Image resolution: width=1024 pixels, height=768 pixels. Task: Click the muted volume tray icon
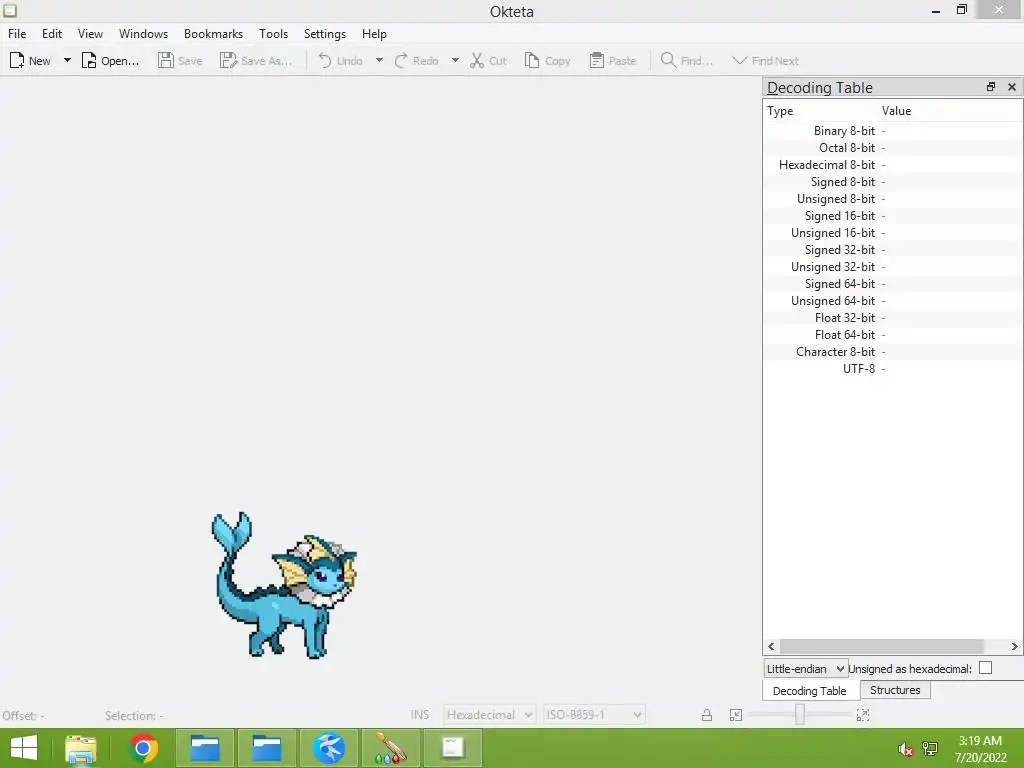(x=905, y=749)
